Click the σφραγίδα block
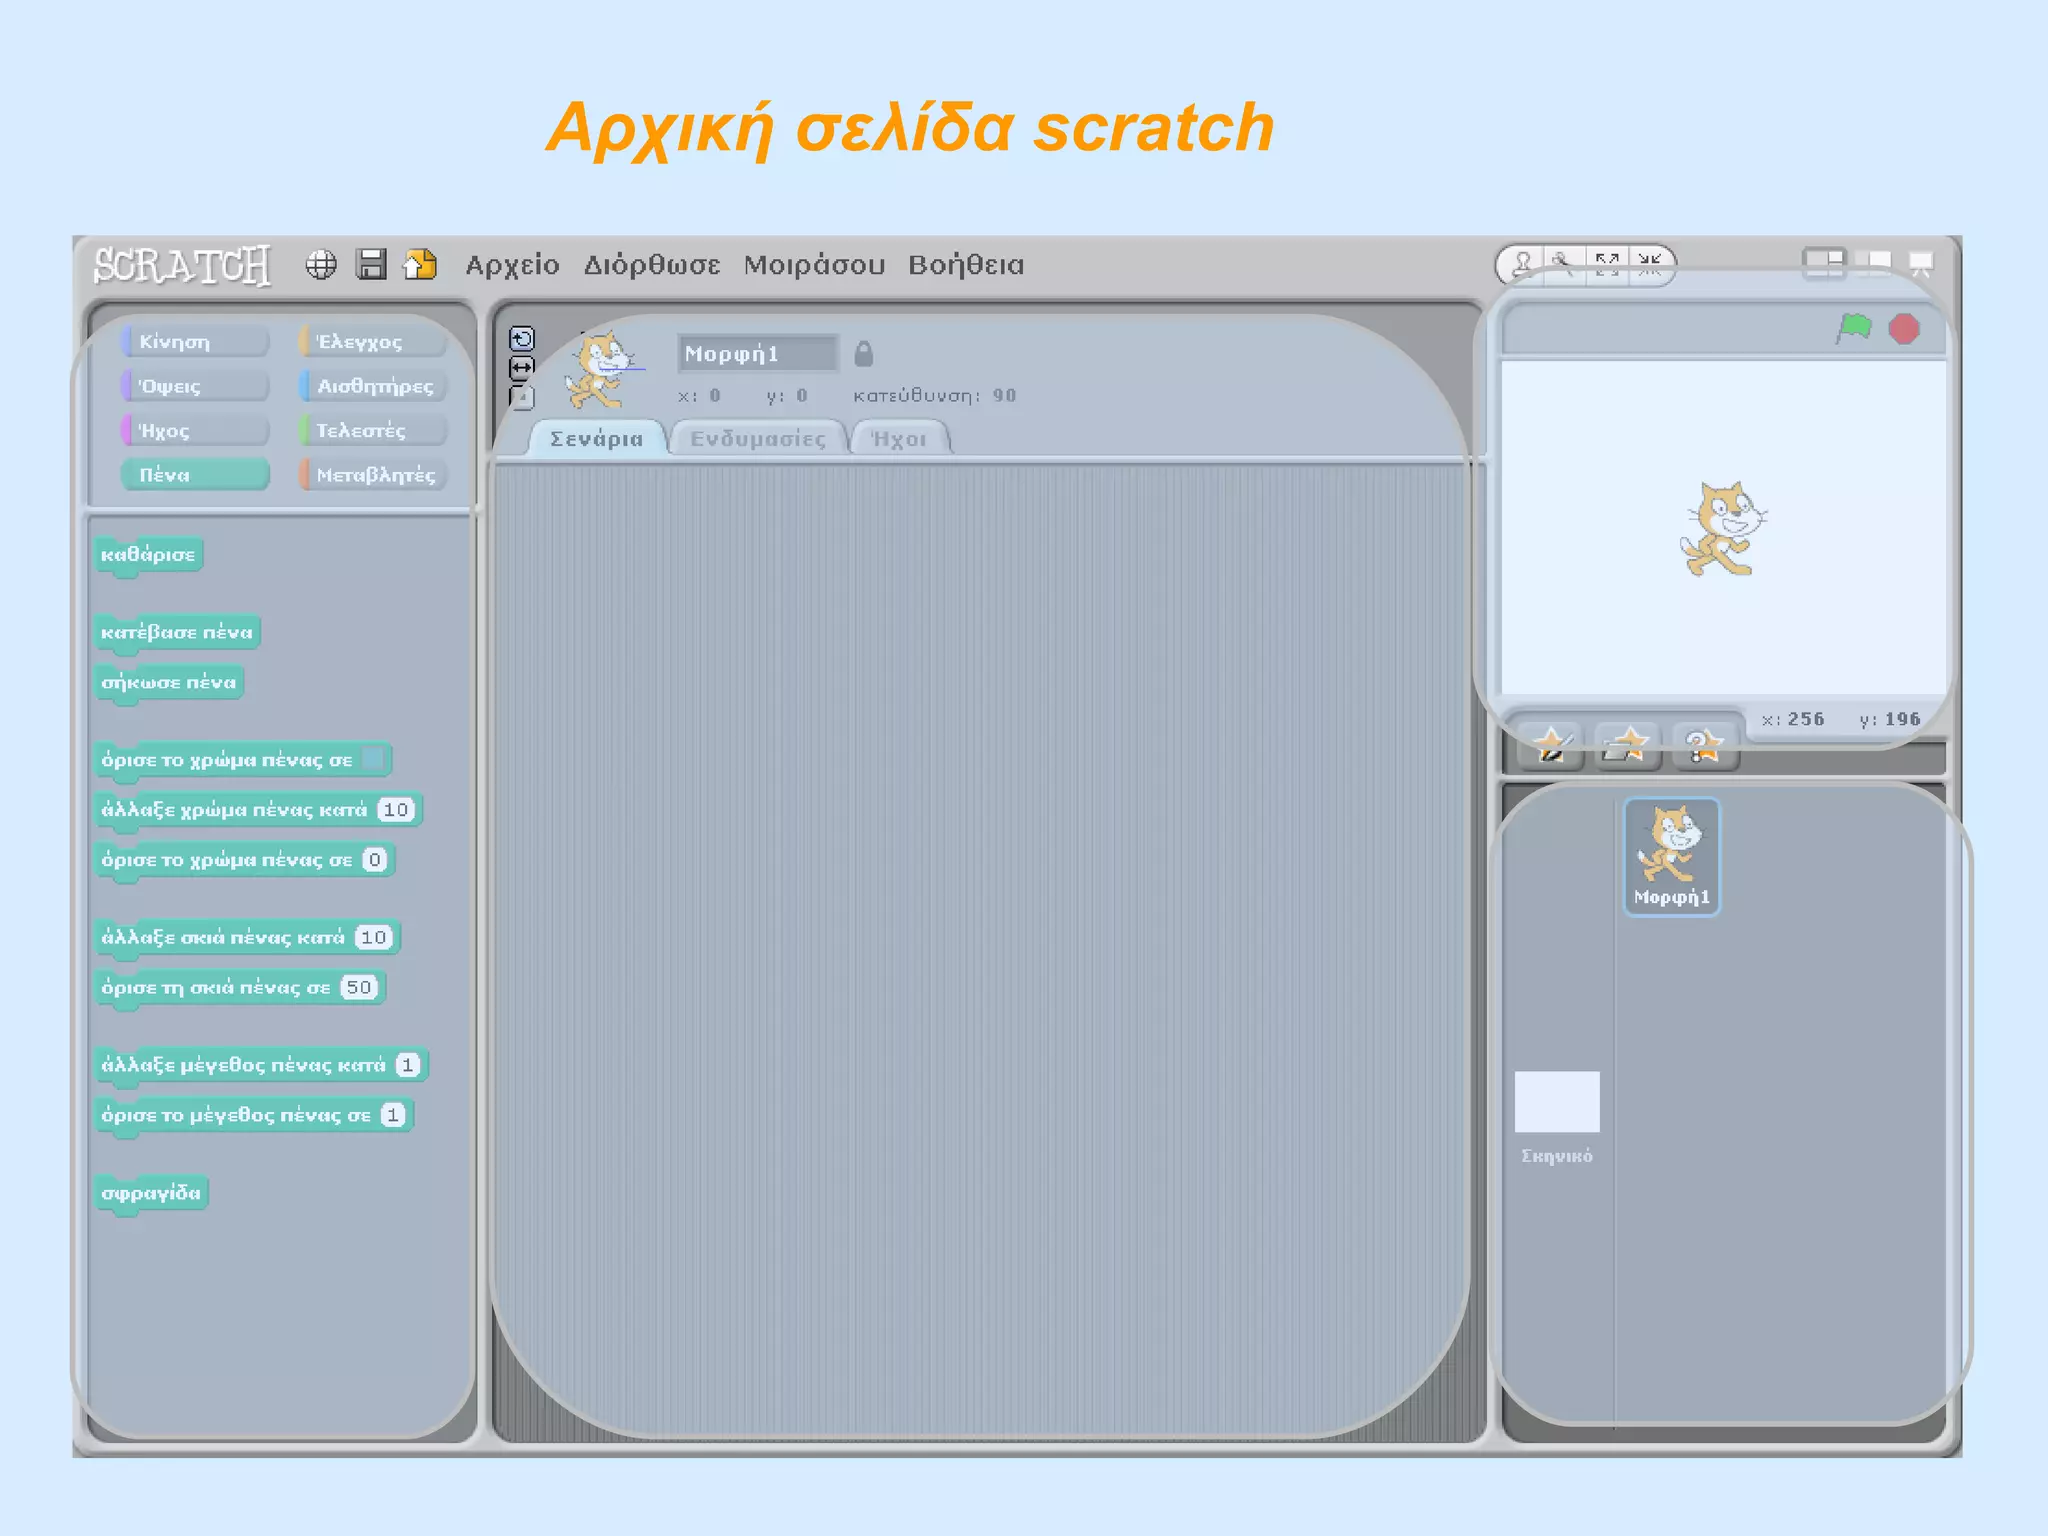The width and height of the screenshot is (2048, 1536). (151, 1193)
